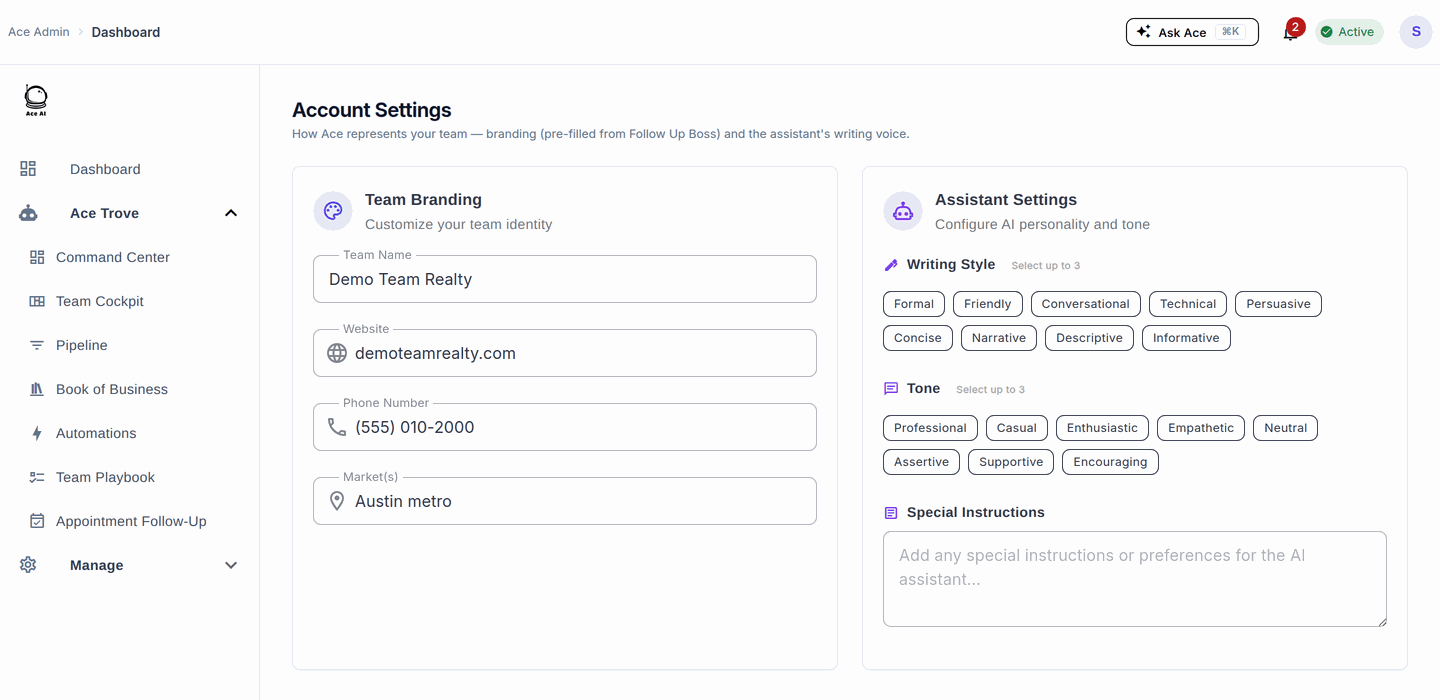Toggle the Descriptive writing style
The image size is (1440, 700).
click(1089, 338)
